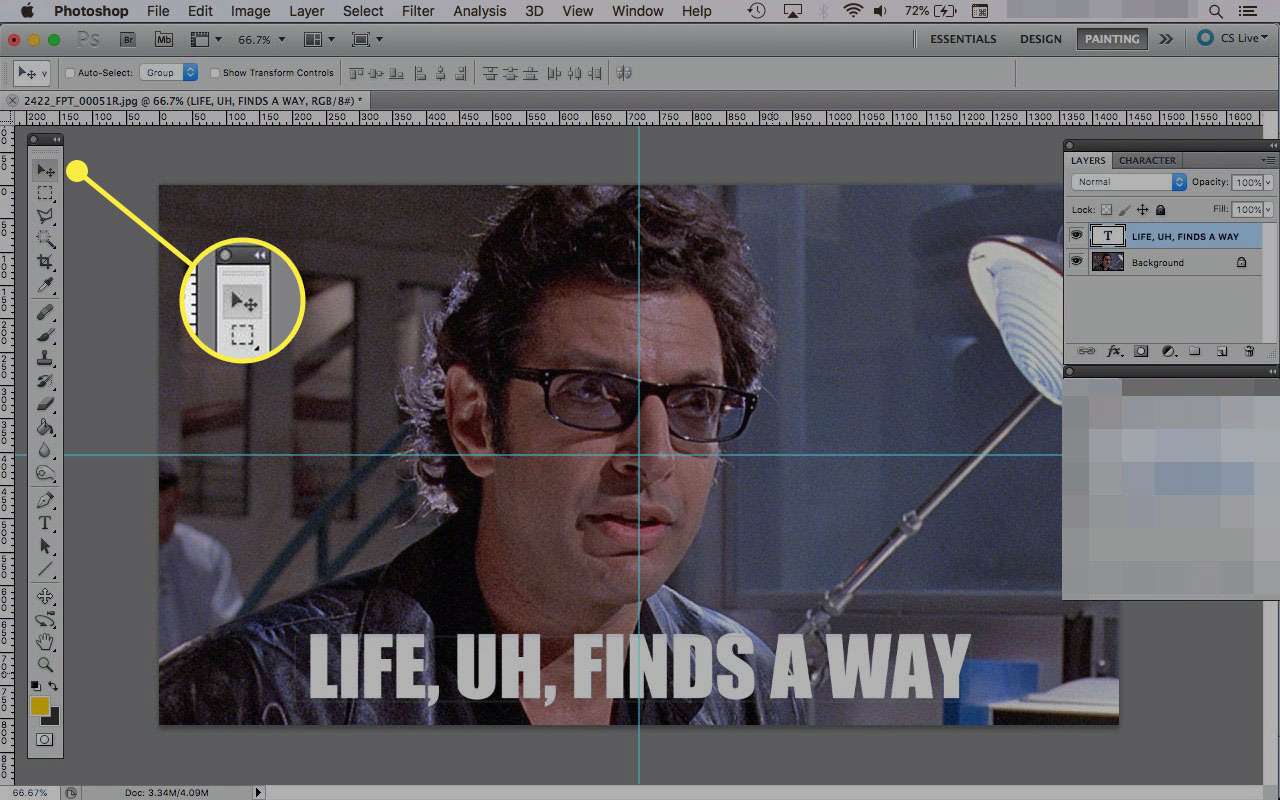This screenshot has width=1280, height=800.
Task: Add a layer mask
Action: click(1140, 352)
